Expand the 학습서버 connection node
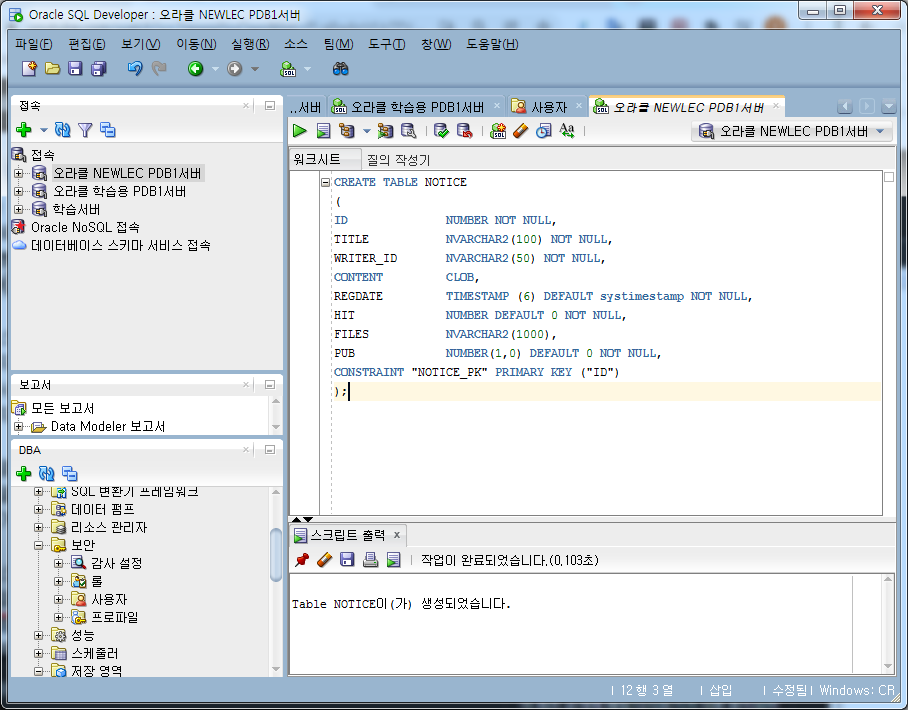Viewport: 908px width, 710px height. click(x=19, y=209)
